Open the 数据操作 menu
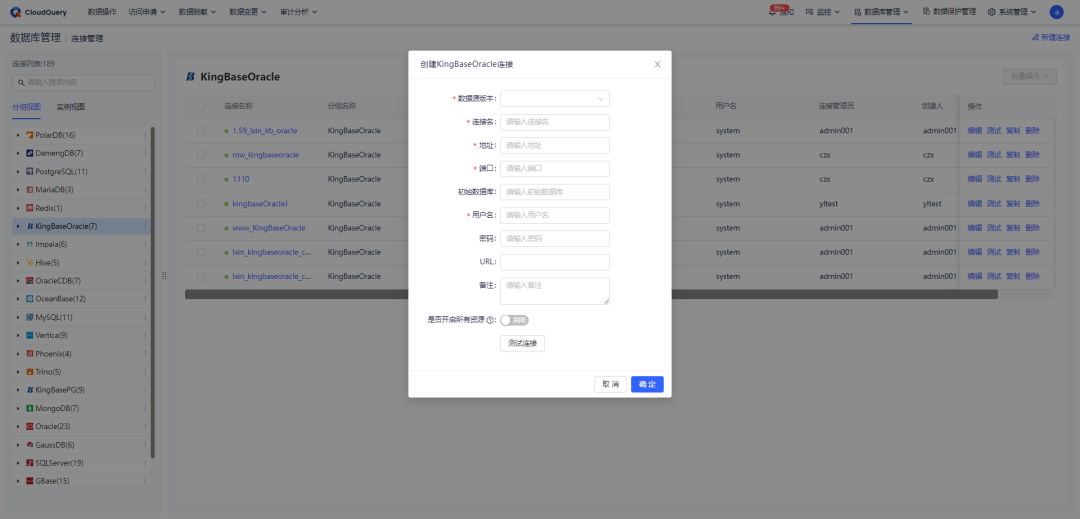The height and width of the screenshot is (519, 1080). [102, 12]
